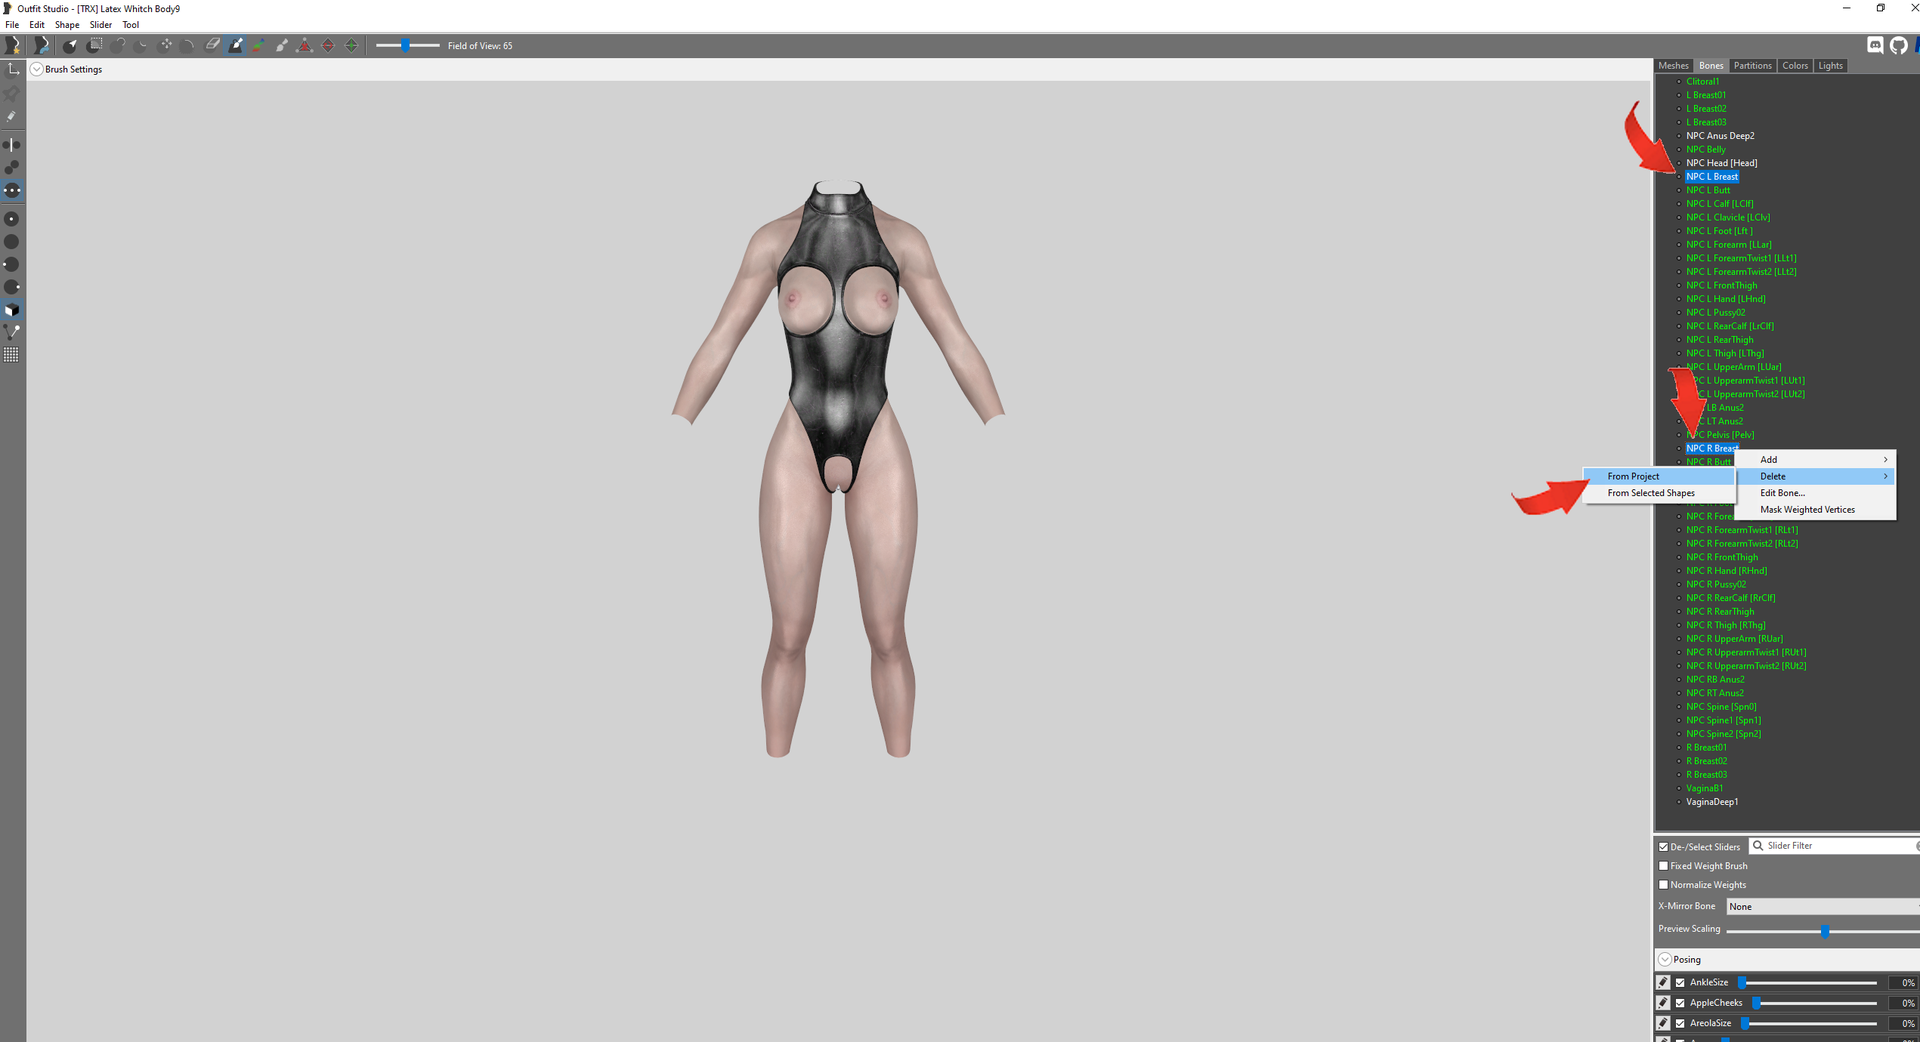This screenshot has width=1920, height=1042.
Task: Toggle the textures cube icon
Action: tap(12, 310)
